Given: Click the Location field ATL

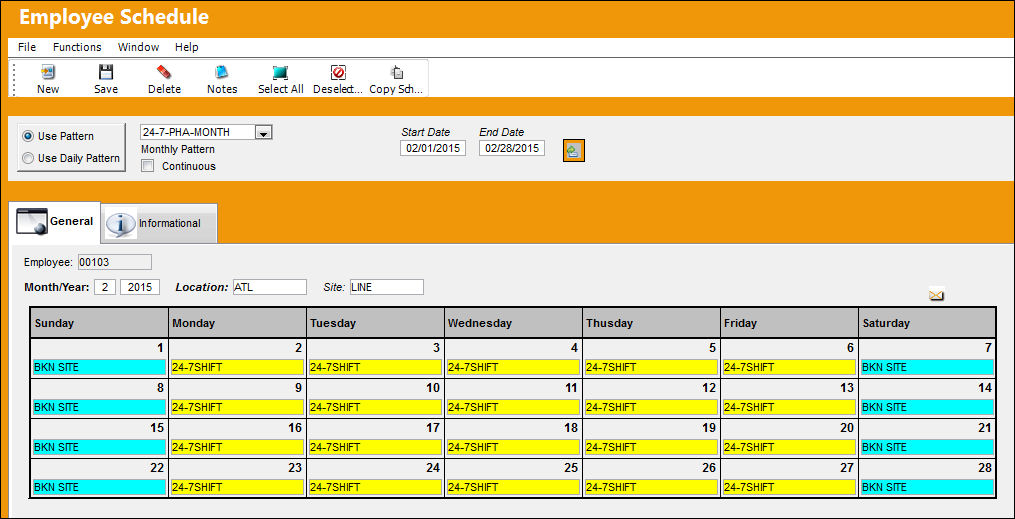Looking at the screenshot, I should click(x=270, y=287).
